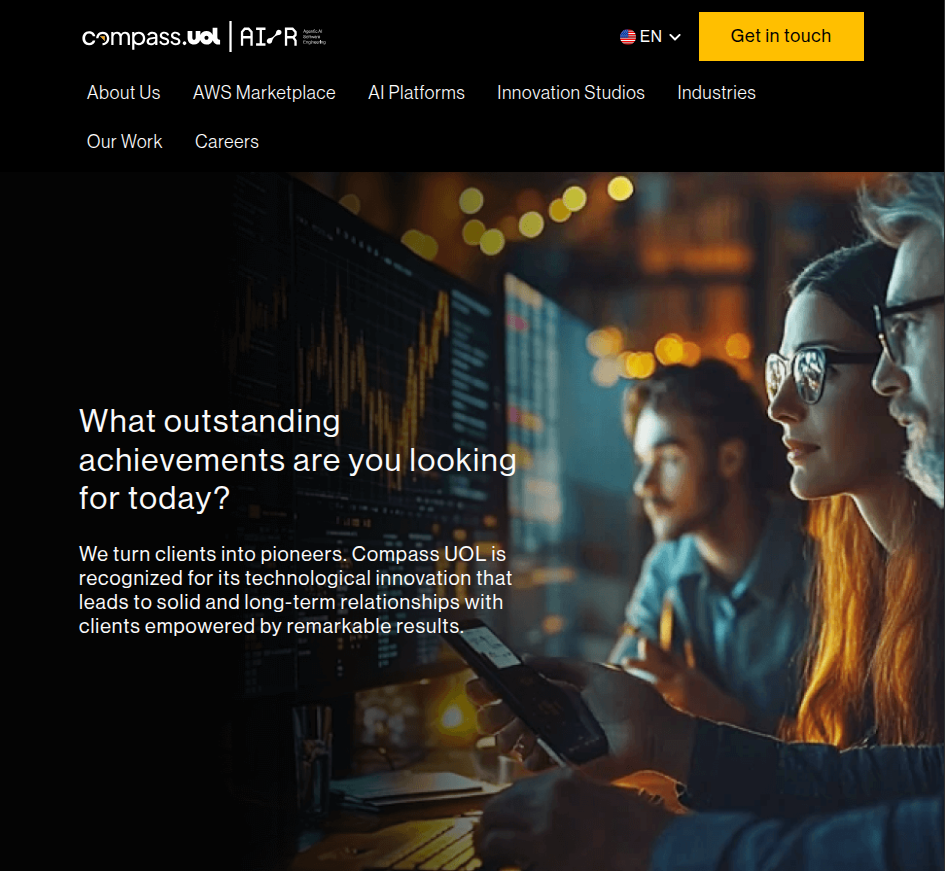
Task: Follow the Careers link
Action: (227, 142)
